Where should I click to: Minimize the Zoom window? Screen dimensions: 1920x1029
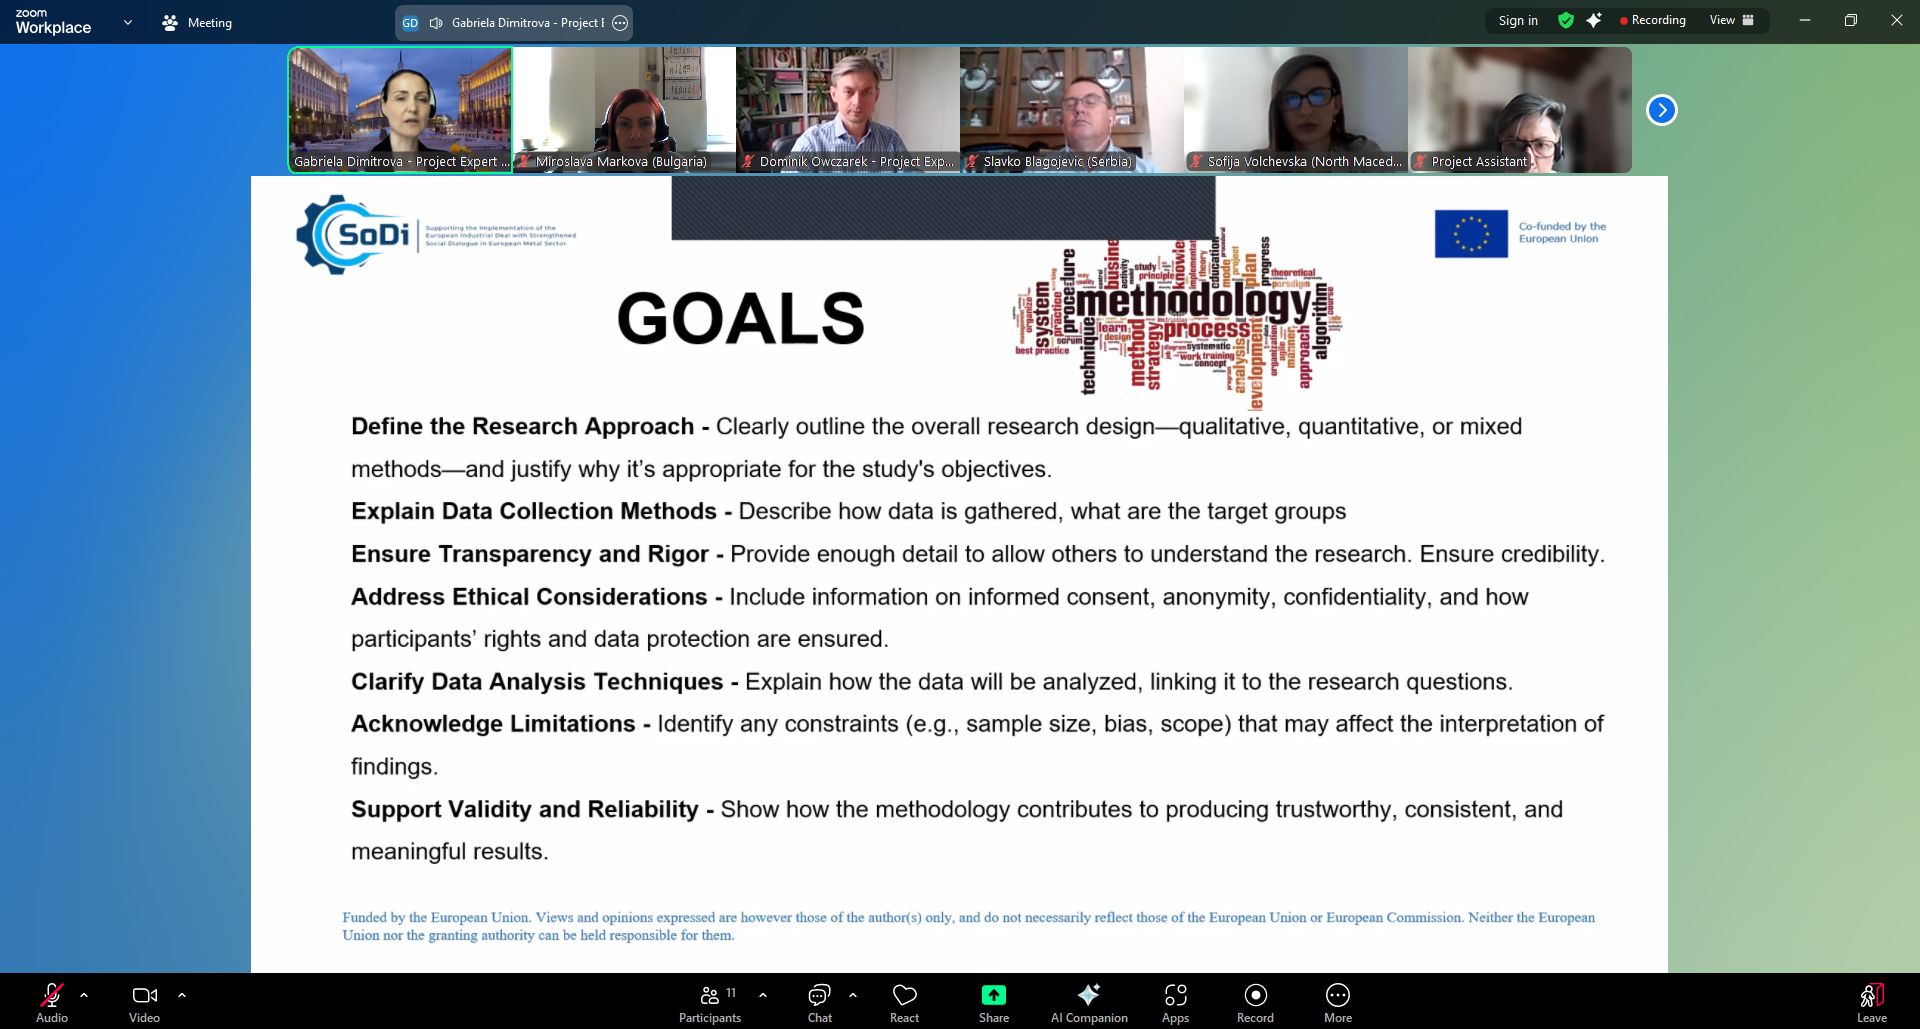pyautogui.click(x=1805, y=20)
